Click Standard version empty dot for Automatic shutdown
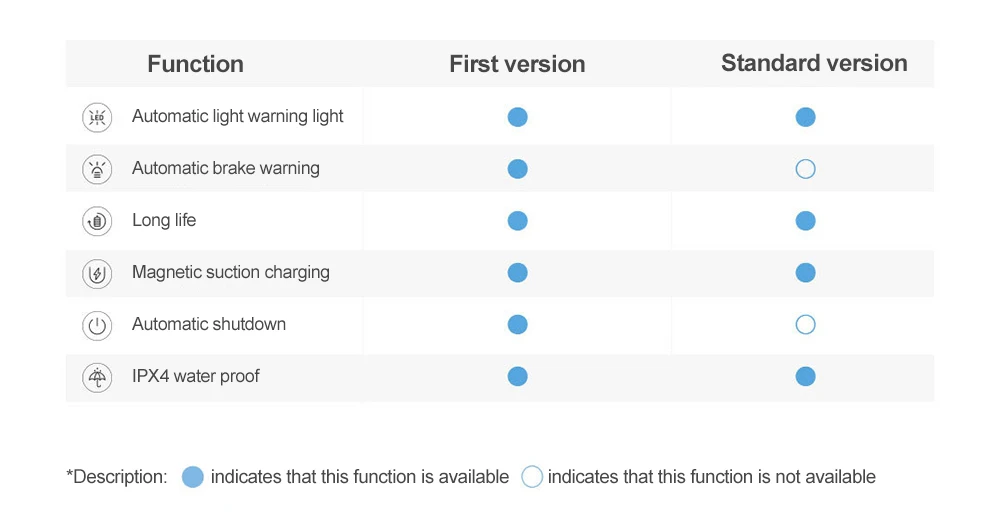Image resolution: width=1000 pixels, height=531 pixels. pyautogui.click(x=805, y=324)
